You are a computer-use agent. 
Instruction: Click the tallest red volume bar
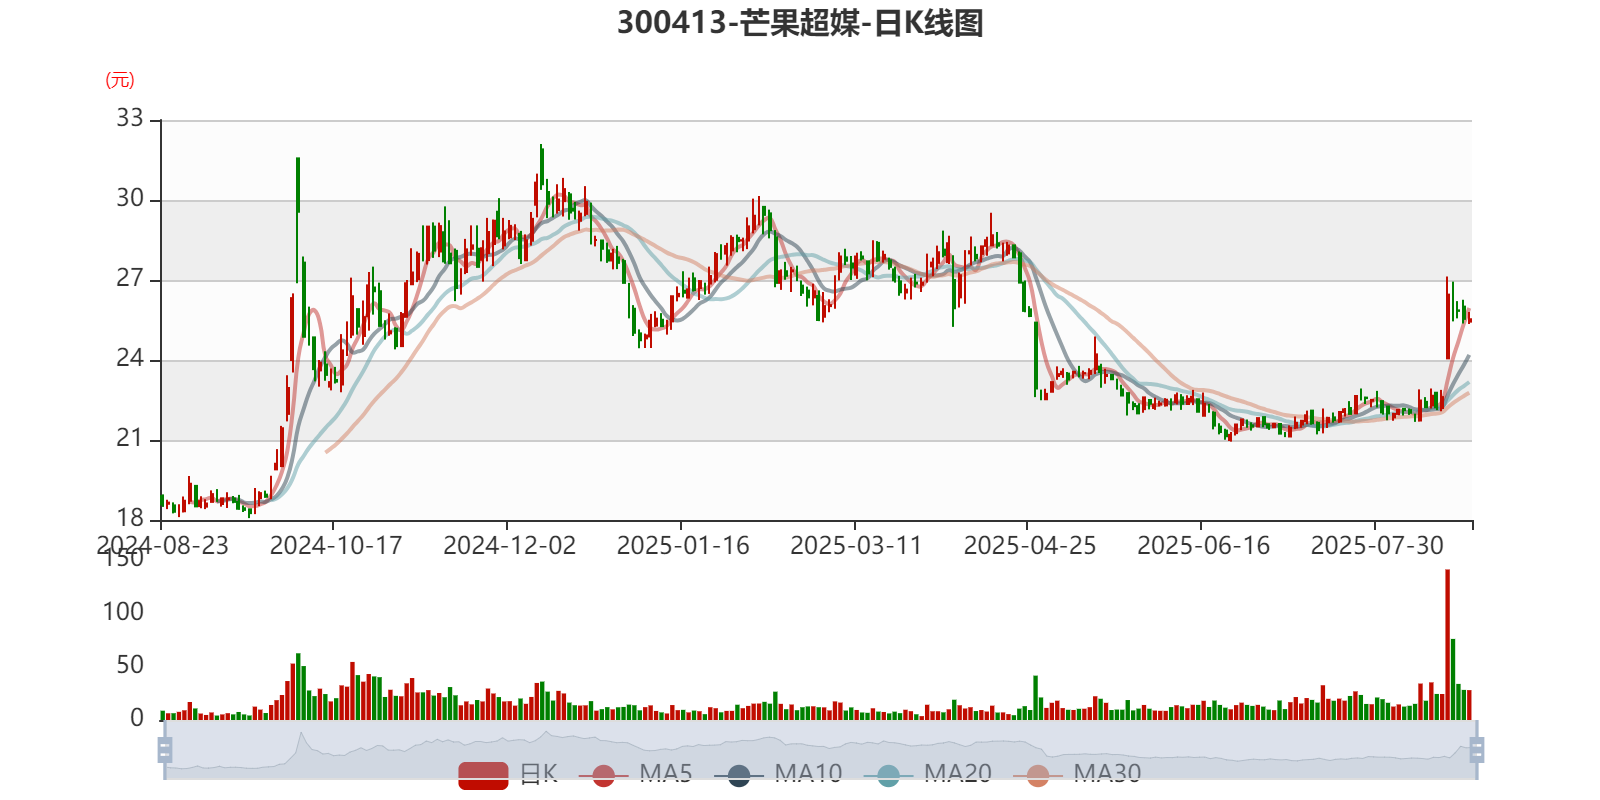[1447, 644]
